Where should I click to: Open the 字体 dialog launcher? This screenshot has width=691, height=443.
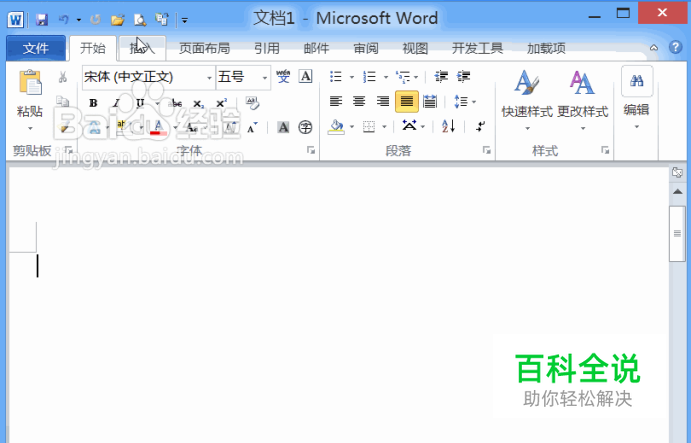tap(311, 151)
